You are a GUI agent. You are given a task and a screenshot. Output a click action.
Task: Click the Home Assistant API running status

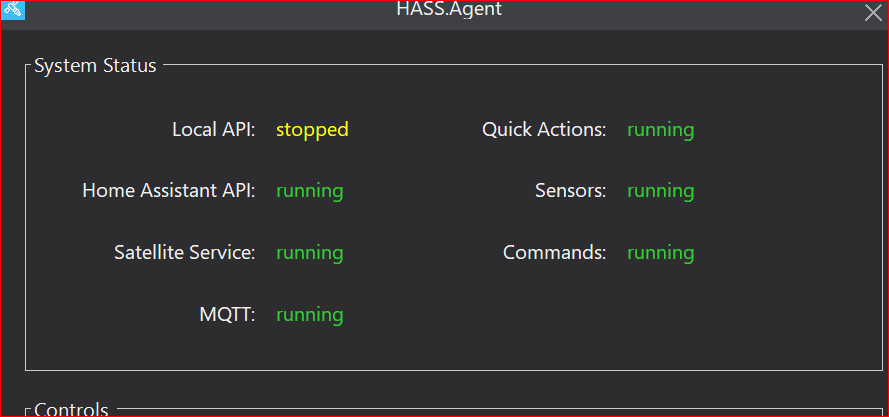point(309,191)
